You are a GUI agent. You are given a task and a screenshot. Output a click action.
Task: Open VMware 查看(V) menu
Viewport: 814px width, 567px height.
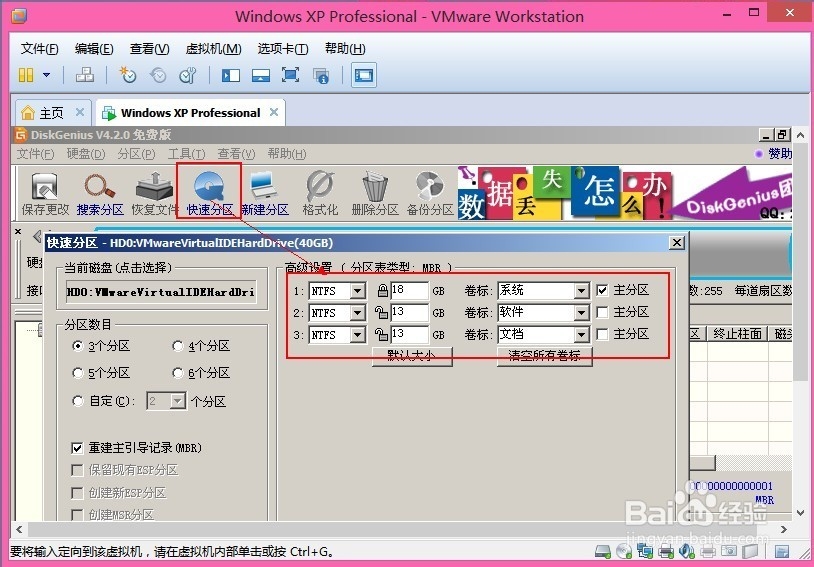[150, 49]
